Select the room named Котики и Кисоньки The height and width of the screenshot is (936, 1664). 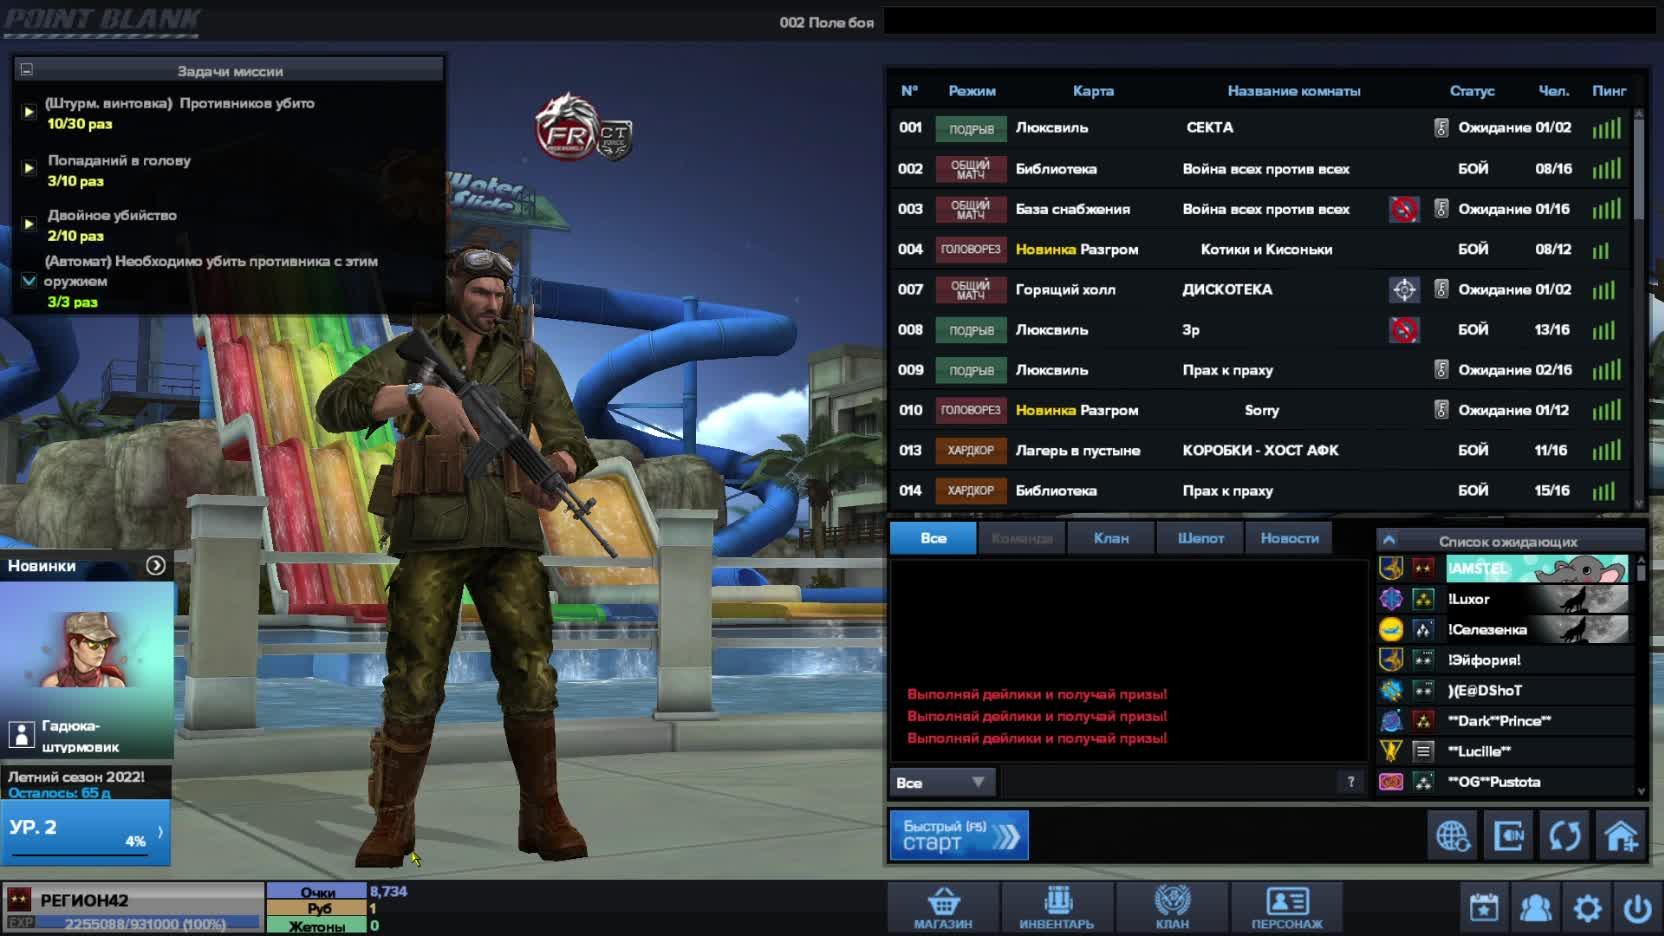tap(1266, 250)
